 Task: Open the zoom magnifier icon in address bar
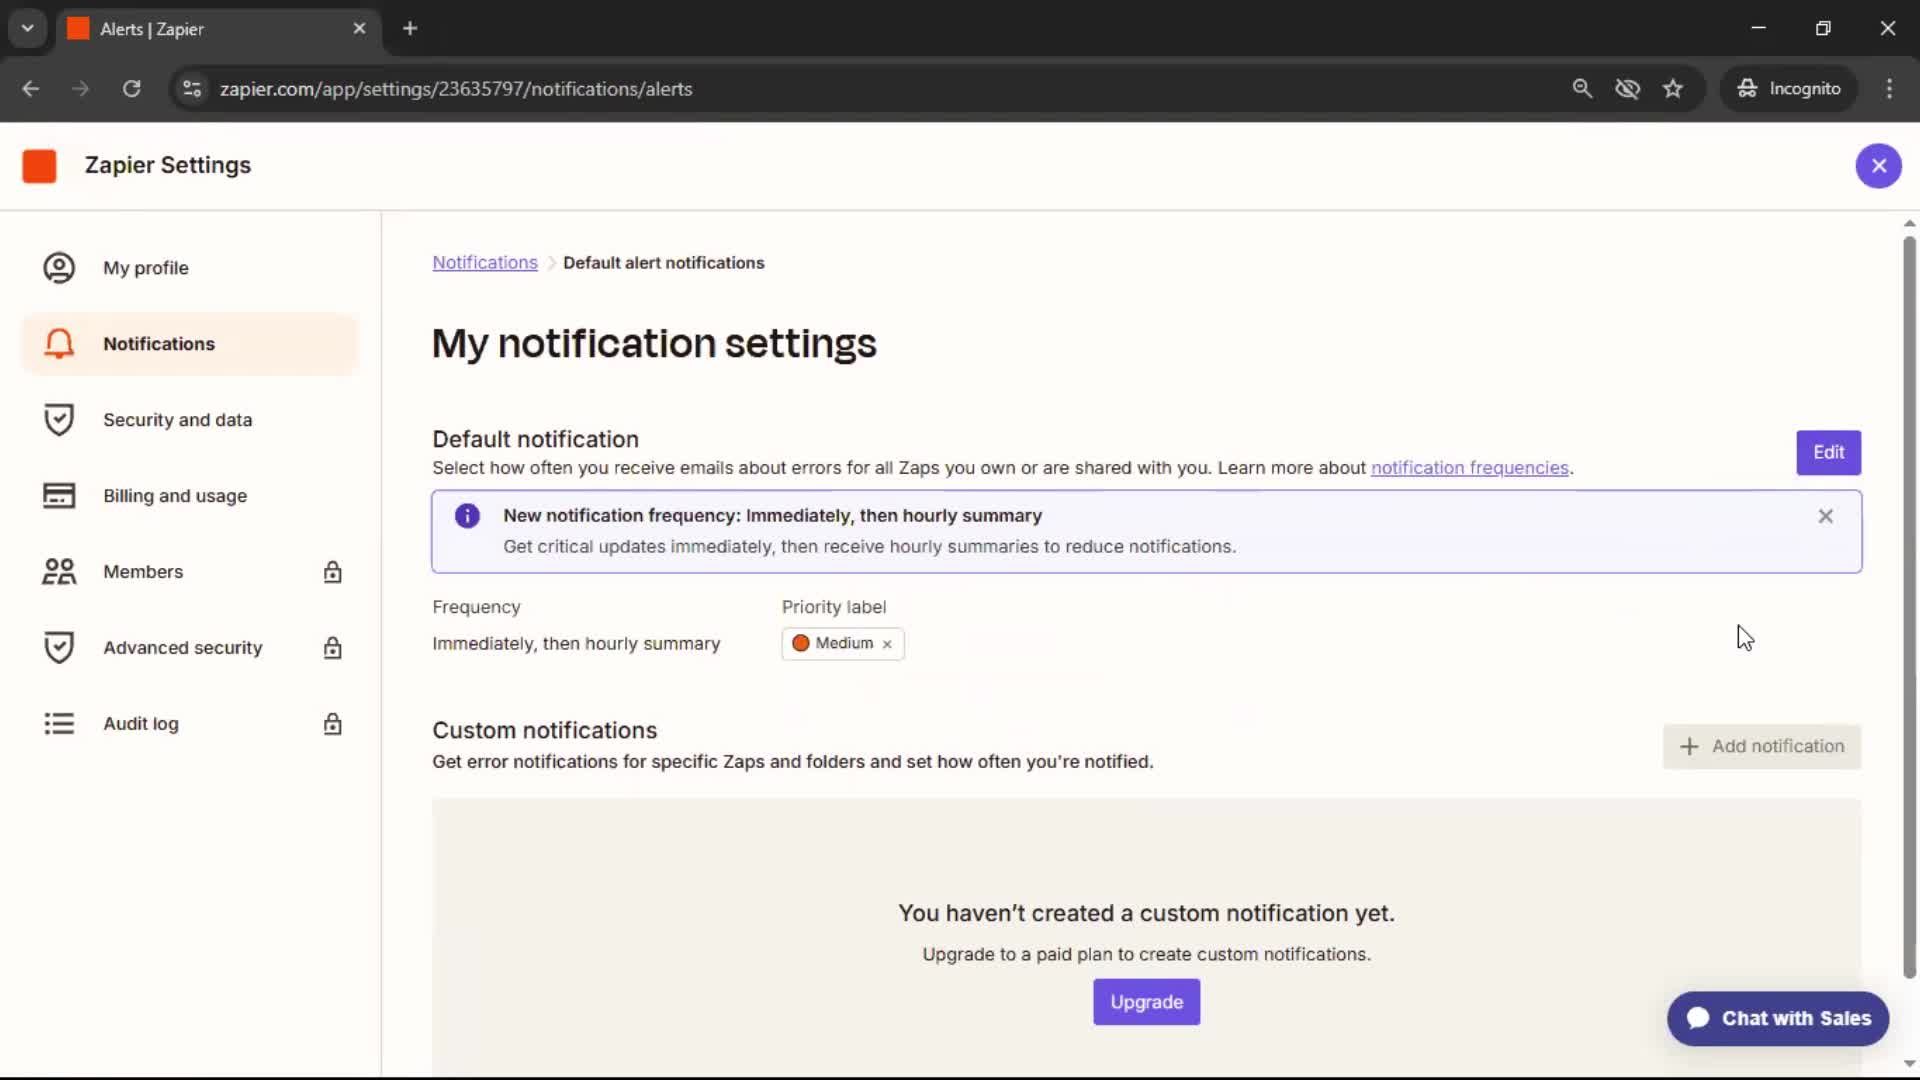coord(1582,89)
